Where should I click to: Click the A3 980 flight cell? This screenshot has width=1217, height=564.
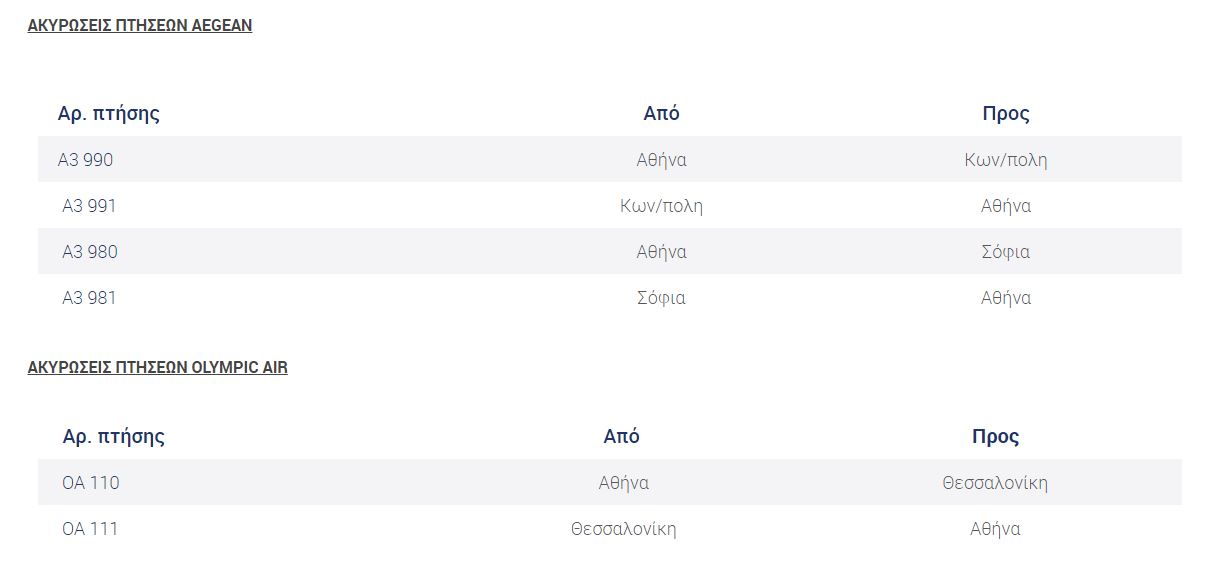point(90,252)
